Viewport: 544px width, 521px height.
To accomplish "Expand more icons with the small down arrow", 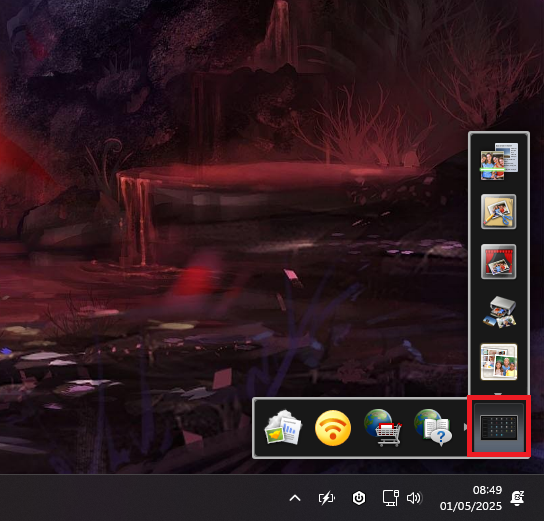I will click(x=498, y=394).
